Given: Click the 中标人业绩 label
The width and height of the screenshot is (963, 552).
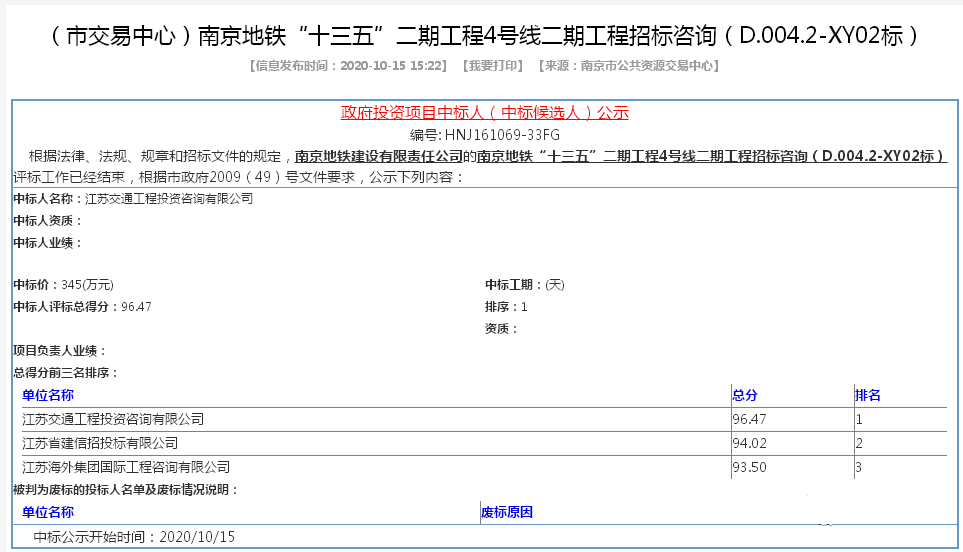Looking at the screenshot, I should pyautogui.click(x=47, y=243).
